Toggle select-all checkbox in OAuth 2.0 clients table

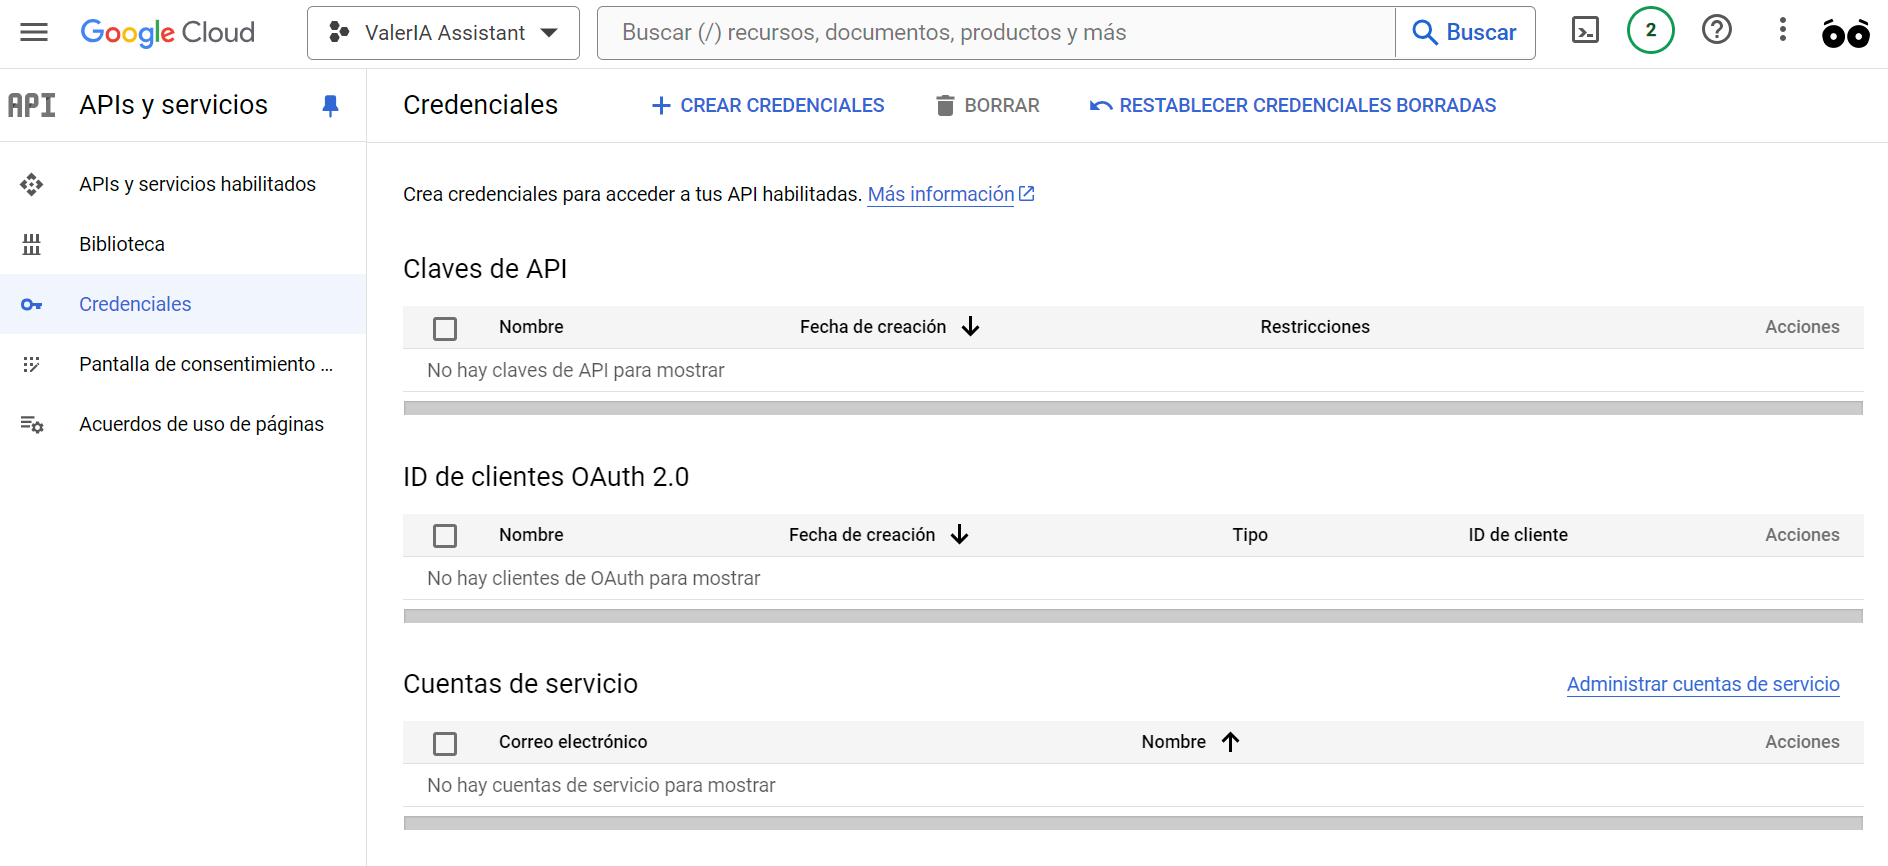coord(445,536)
